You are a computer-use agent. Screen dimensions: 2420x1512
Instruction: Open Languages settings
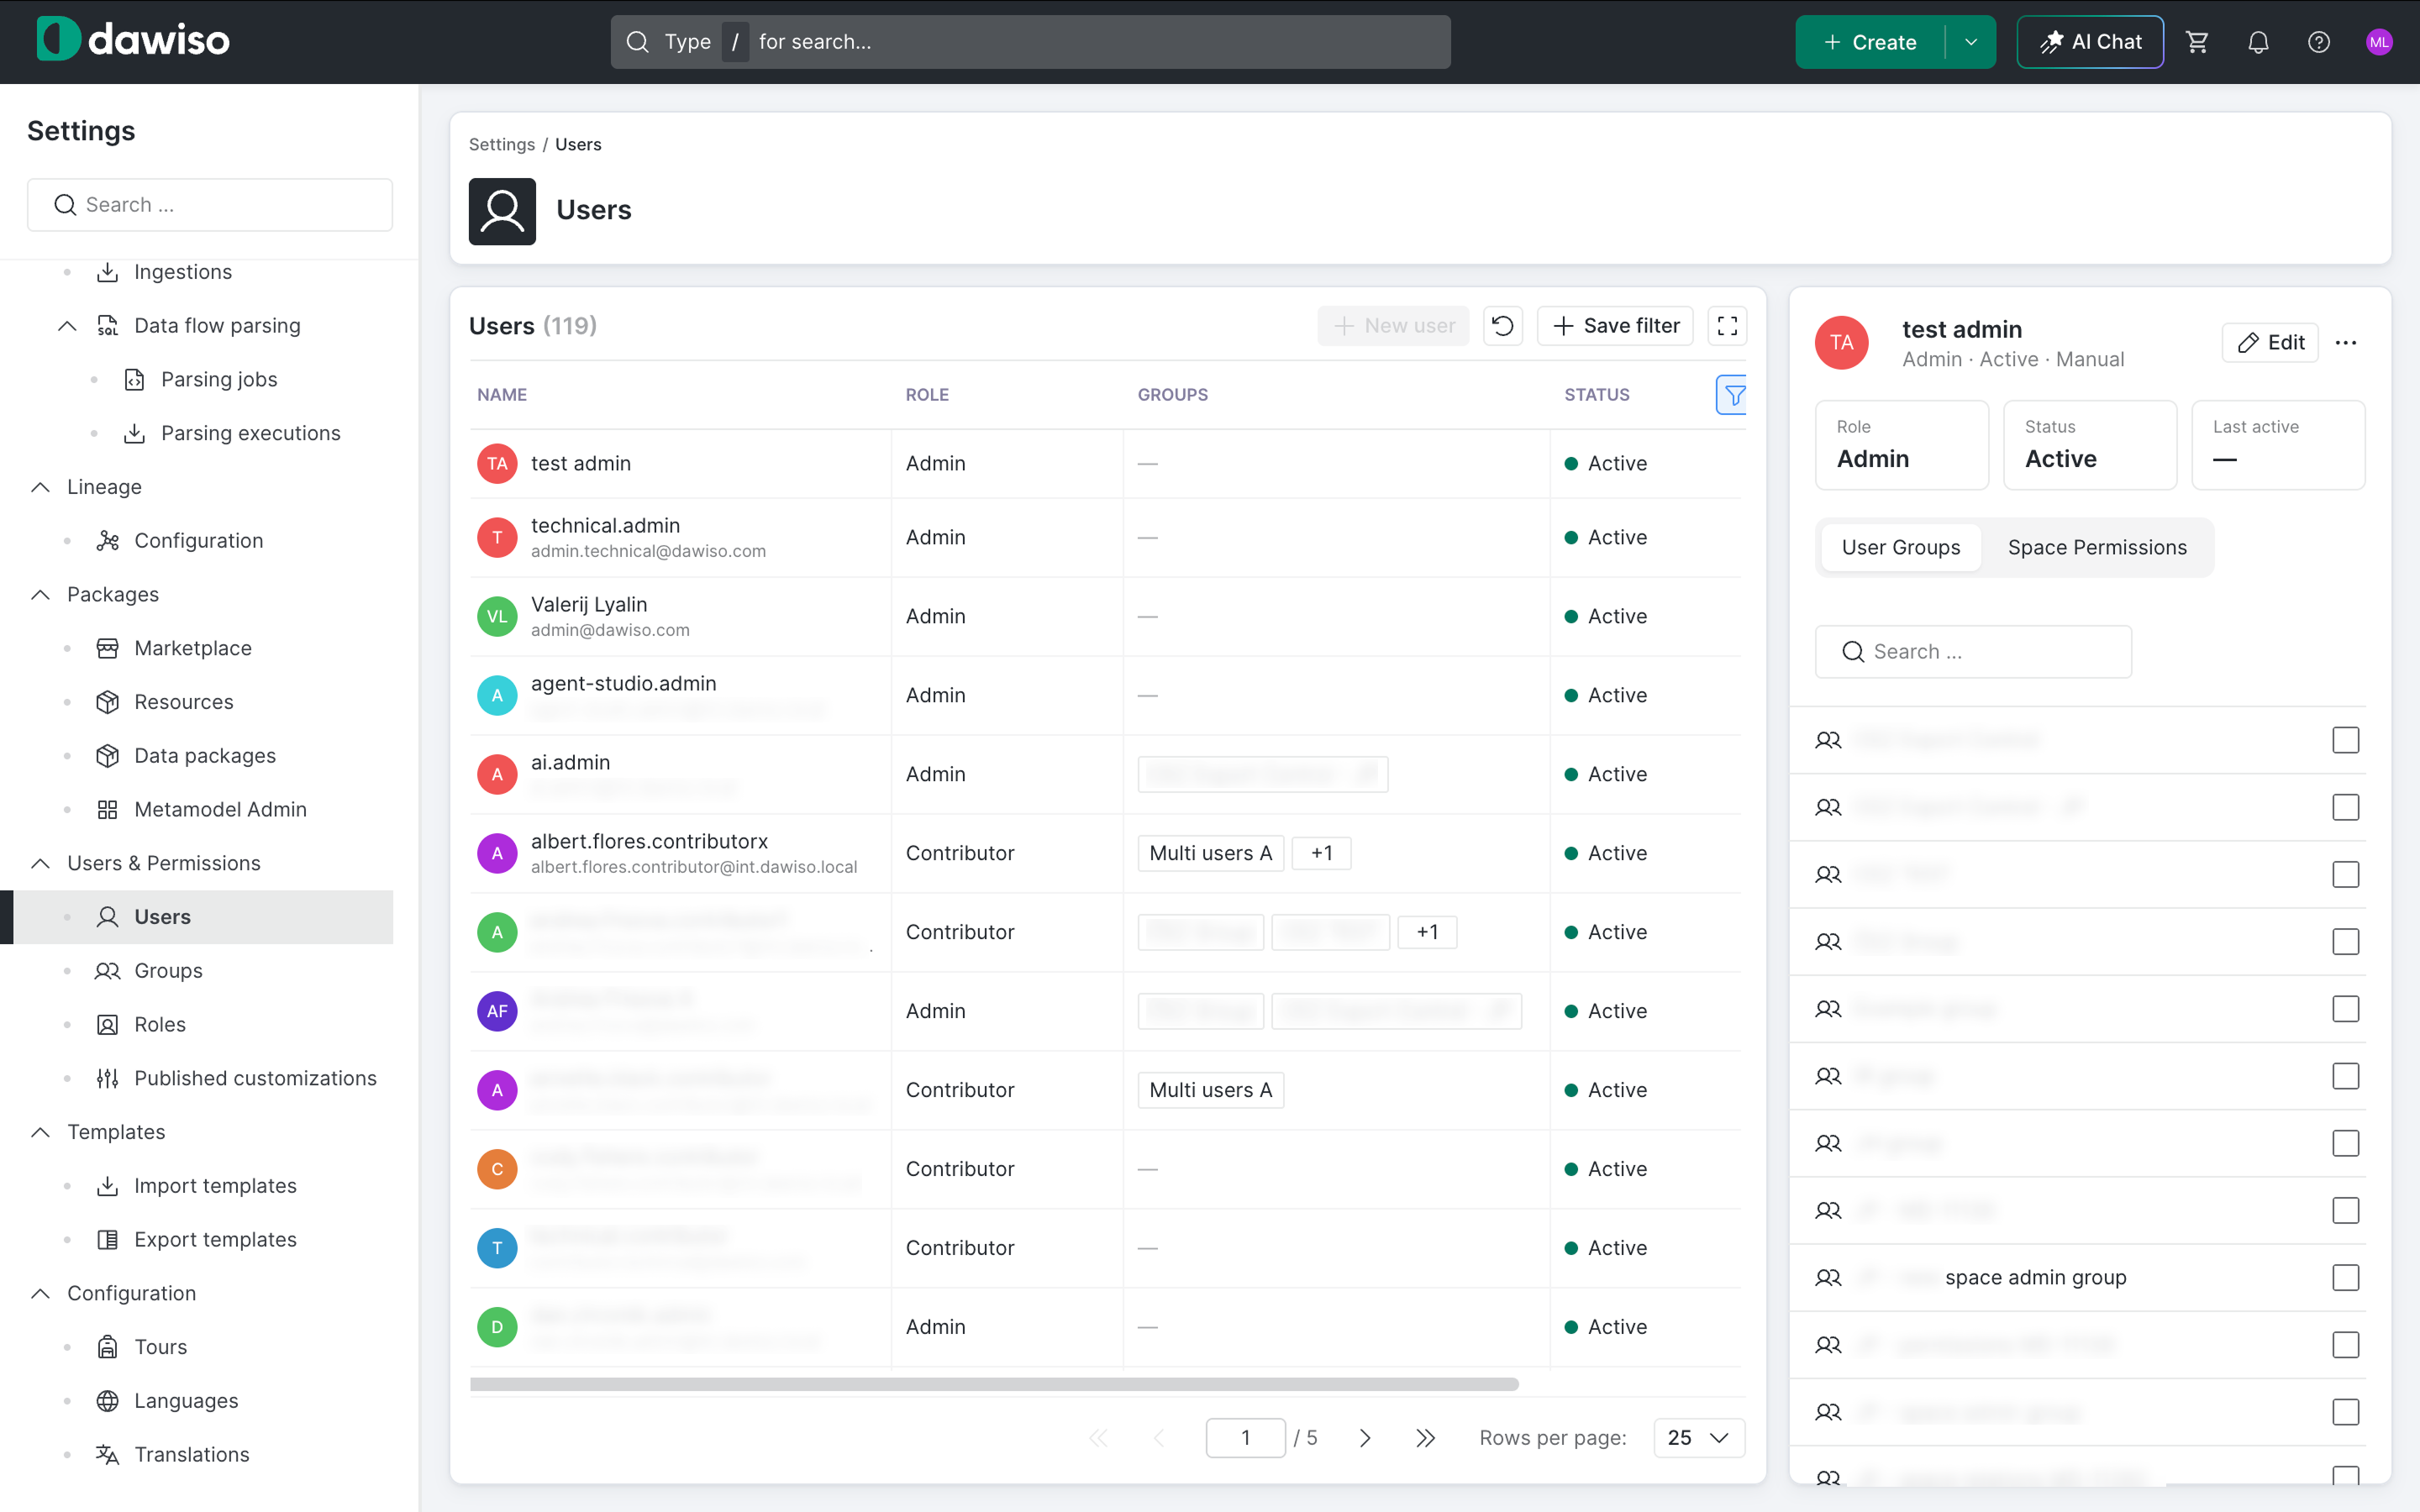(x=186, y=1400)
